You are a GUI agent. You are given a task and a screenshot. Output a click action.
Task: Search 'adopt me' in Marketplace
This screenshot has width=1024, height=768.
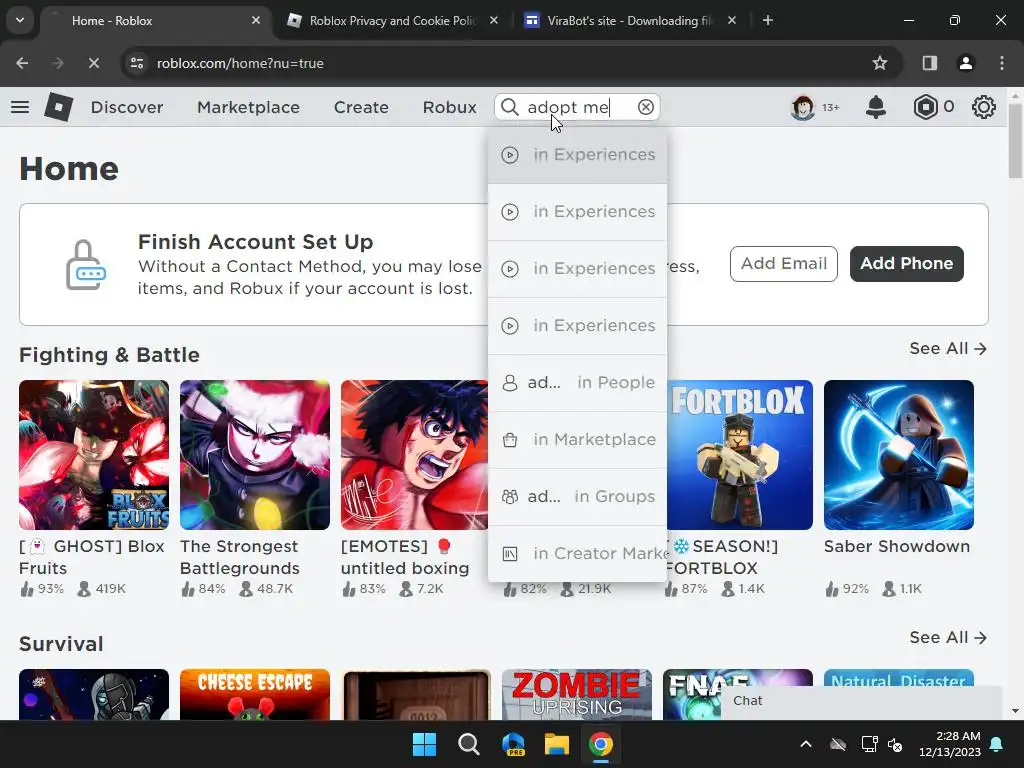tap(577, 440)
